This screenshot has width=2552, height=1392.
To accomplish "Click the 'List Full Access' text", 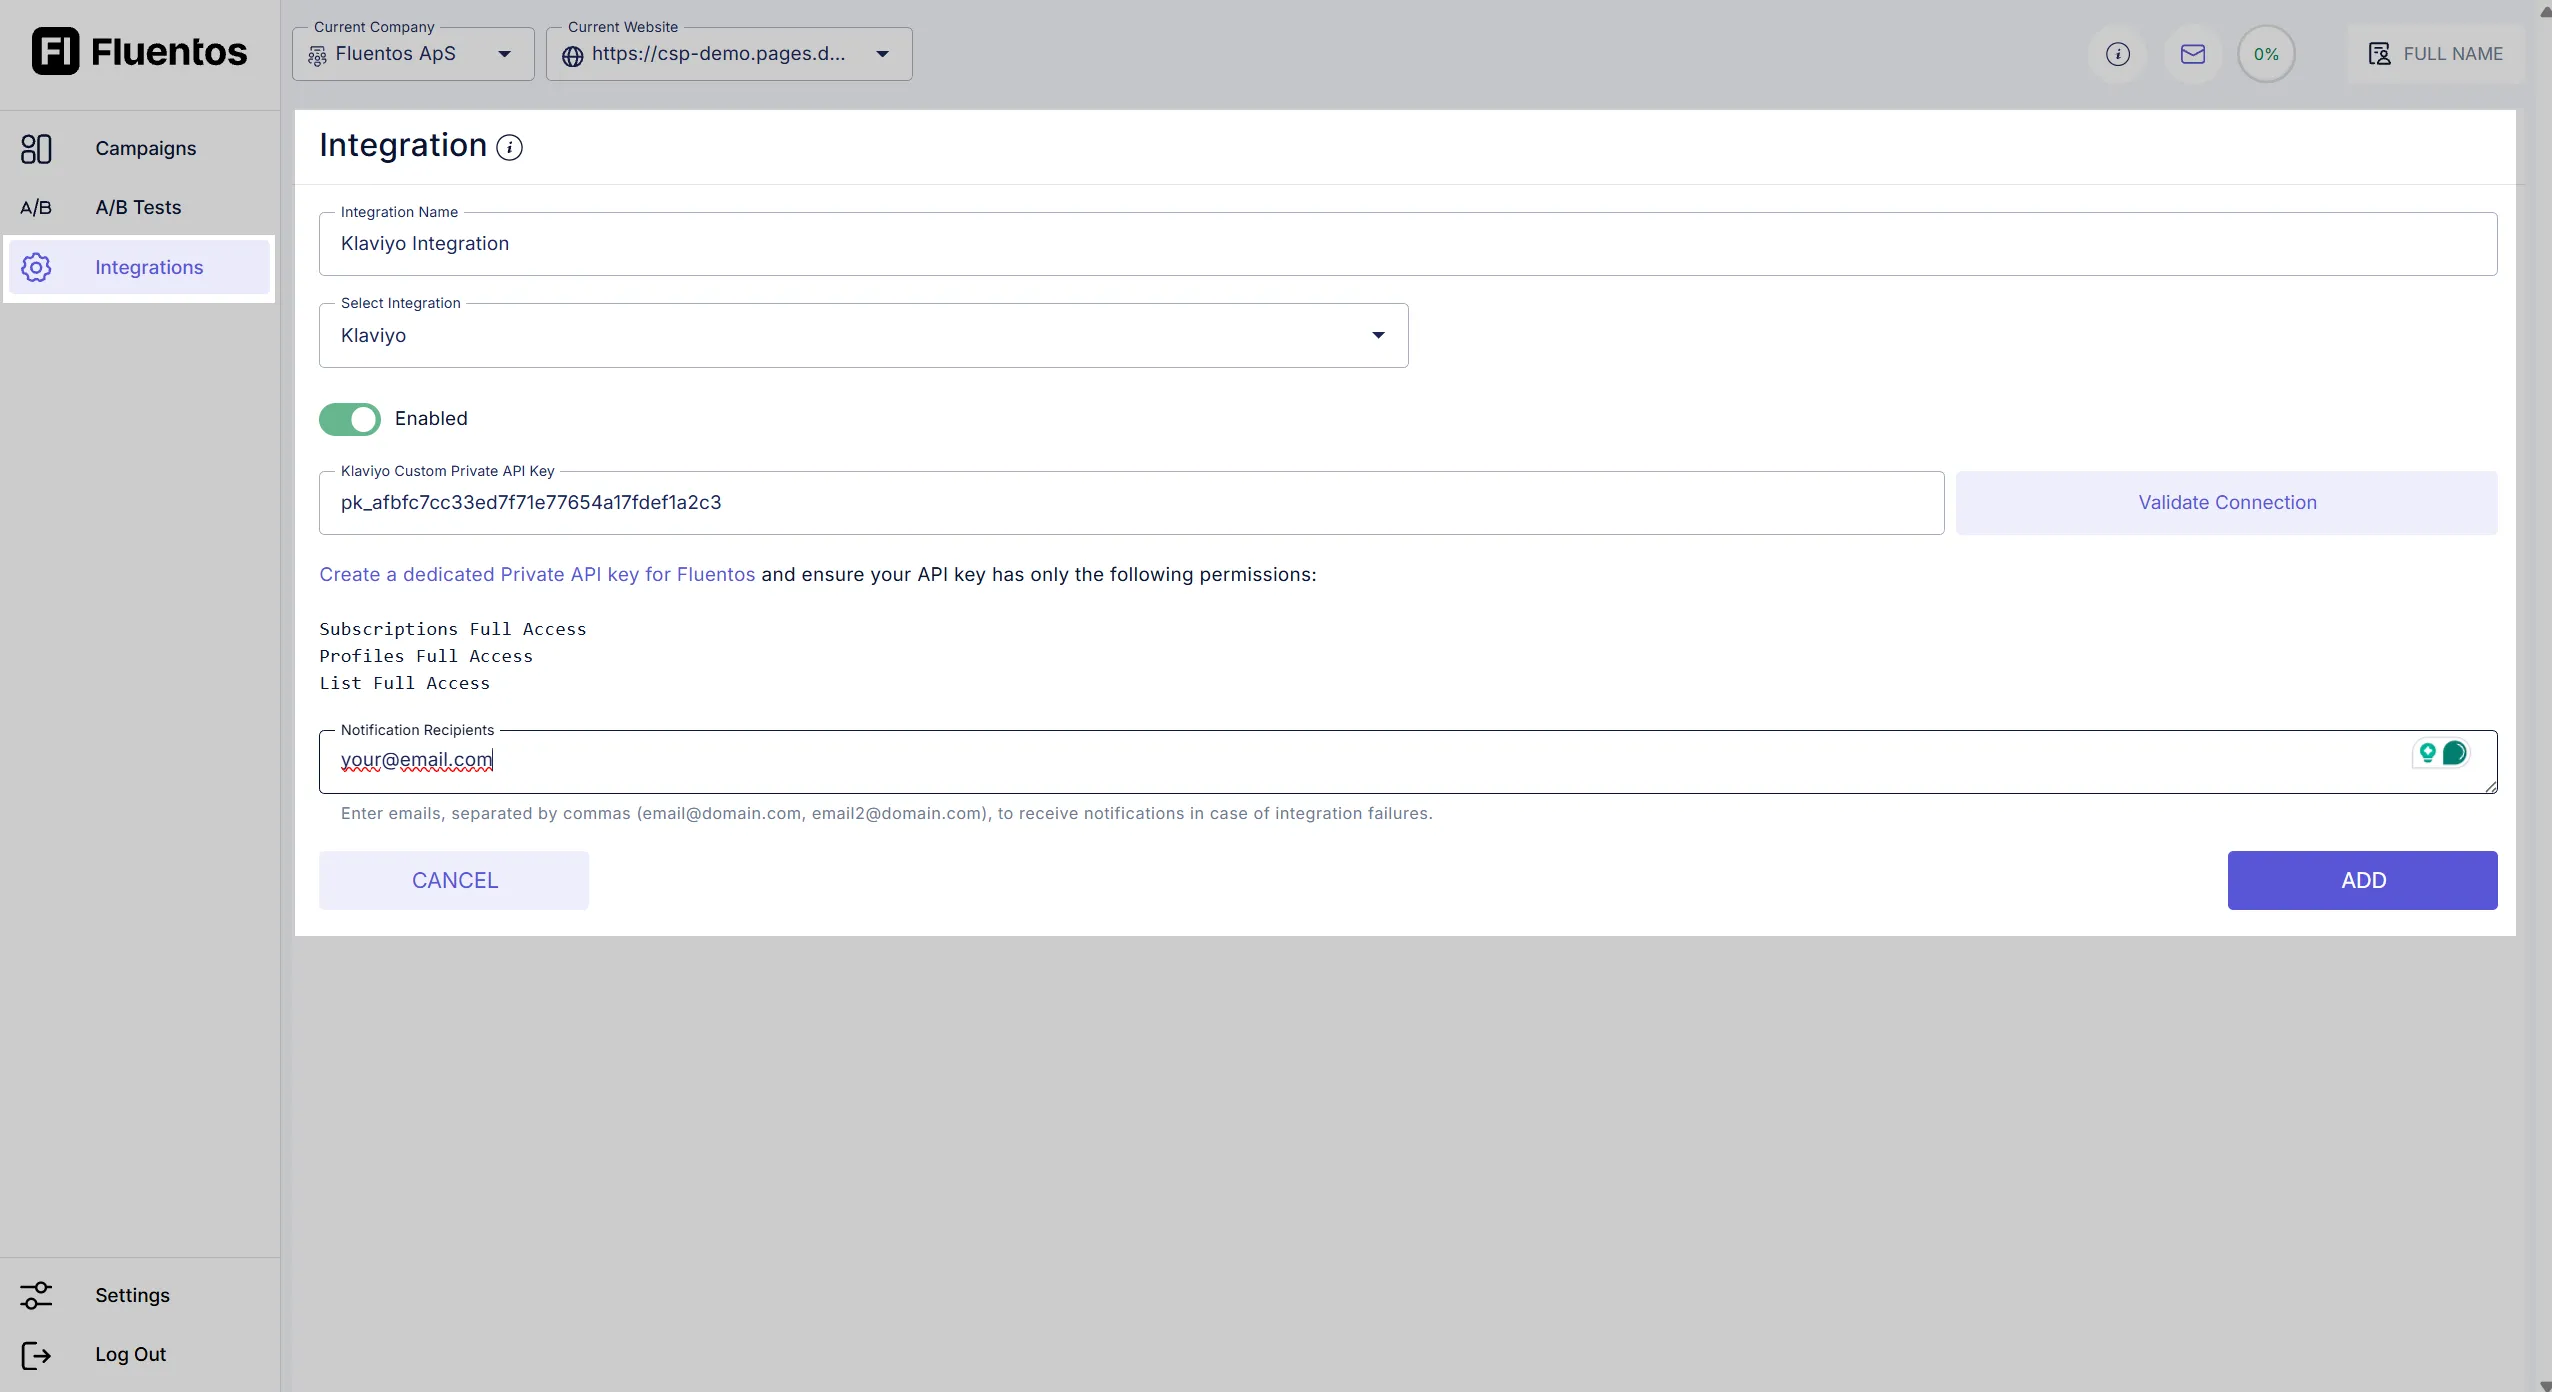I will pyautogui.click(x=405, y=683).
